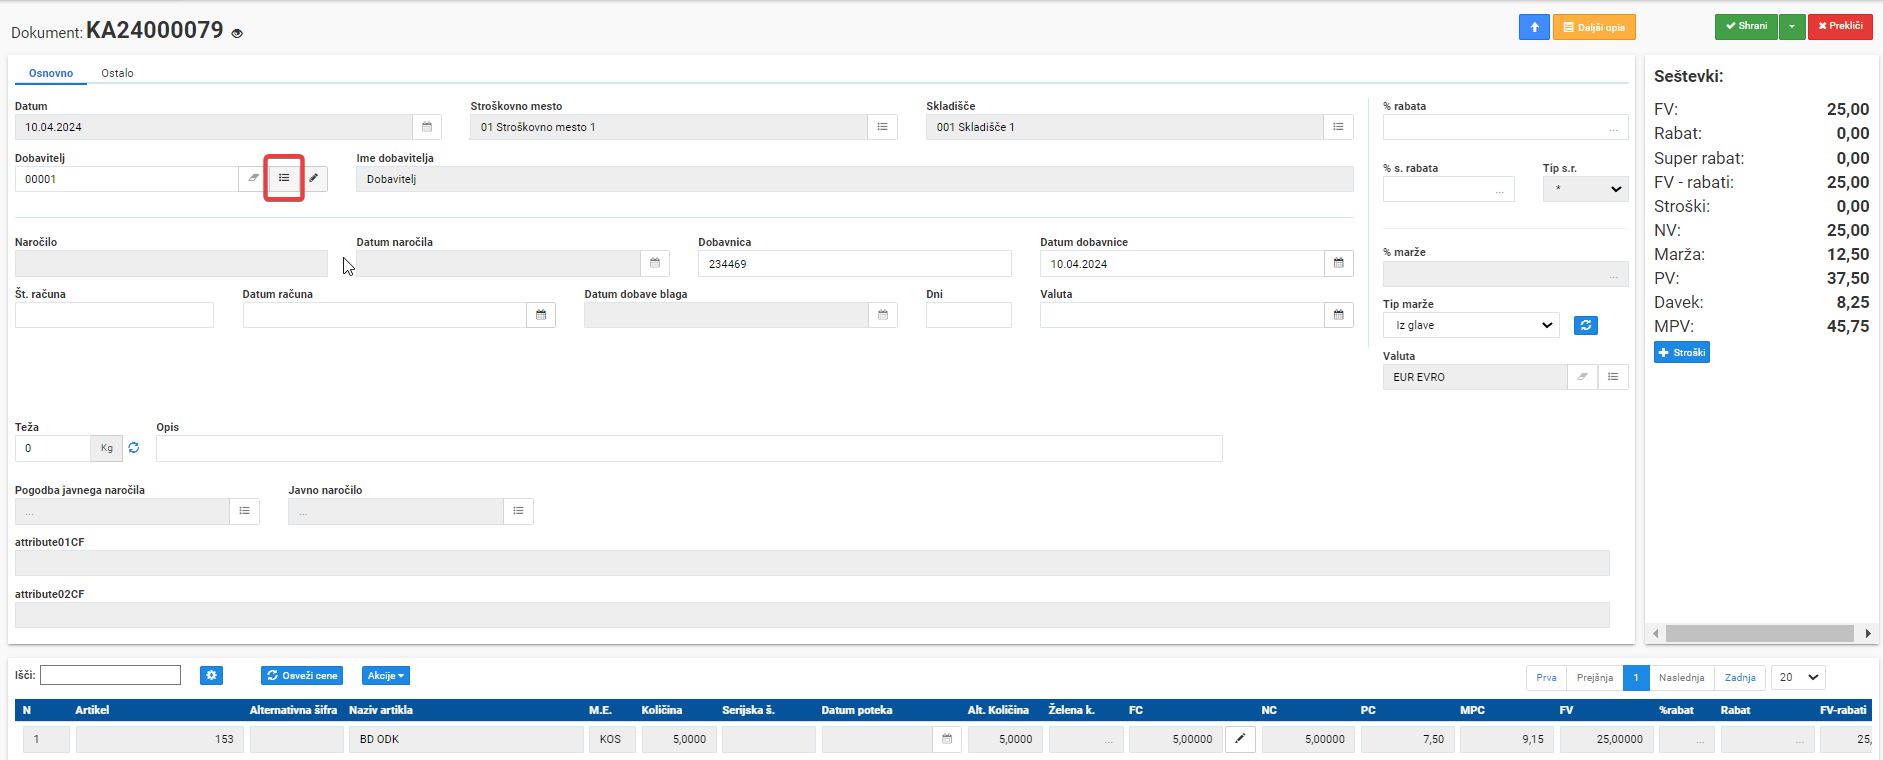Sort by Količina column header
This screenshot has height=760, width=1883.
click(x=662, y=710)
